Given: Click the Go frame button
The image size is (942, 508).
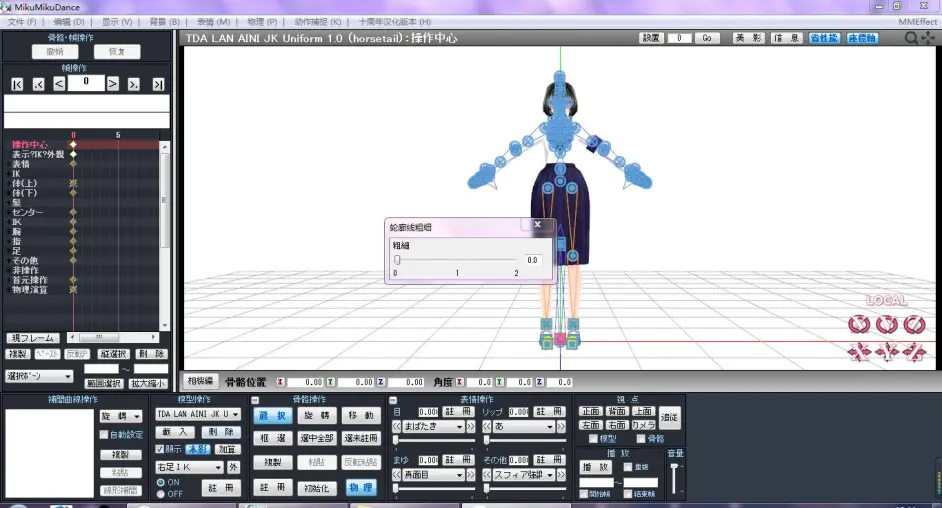Looking at the screenshot, I should [707, 38].
